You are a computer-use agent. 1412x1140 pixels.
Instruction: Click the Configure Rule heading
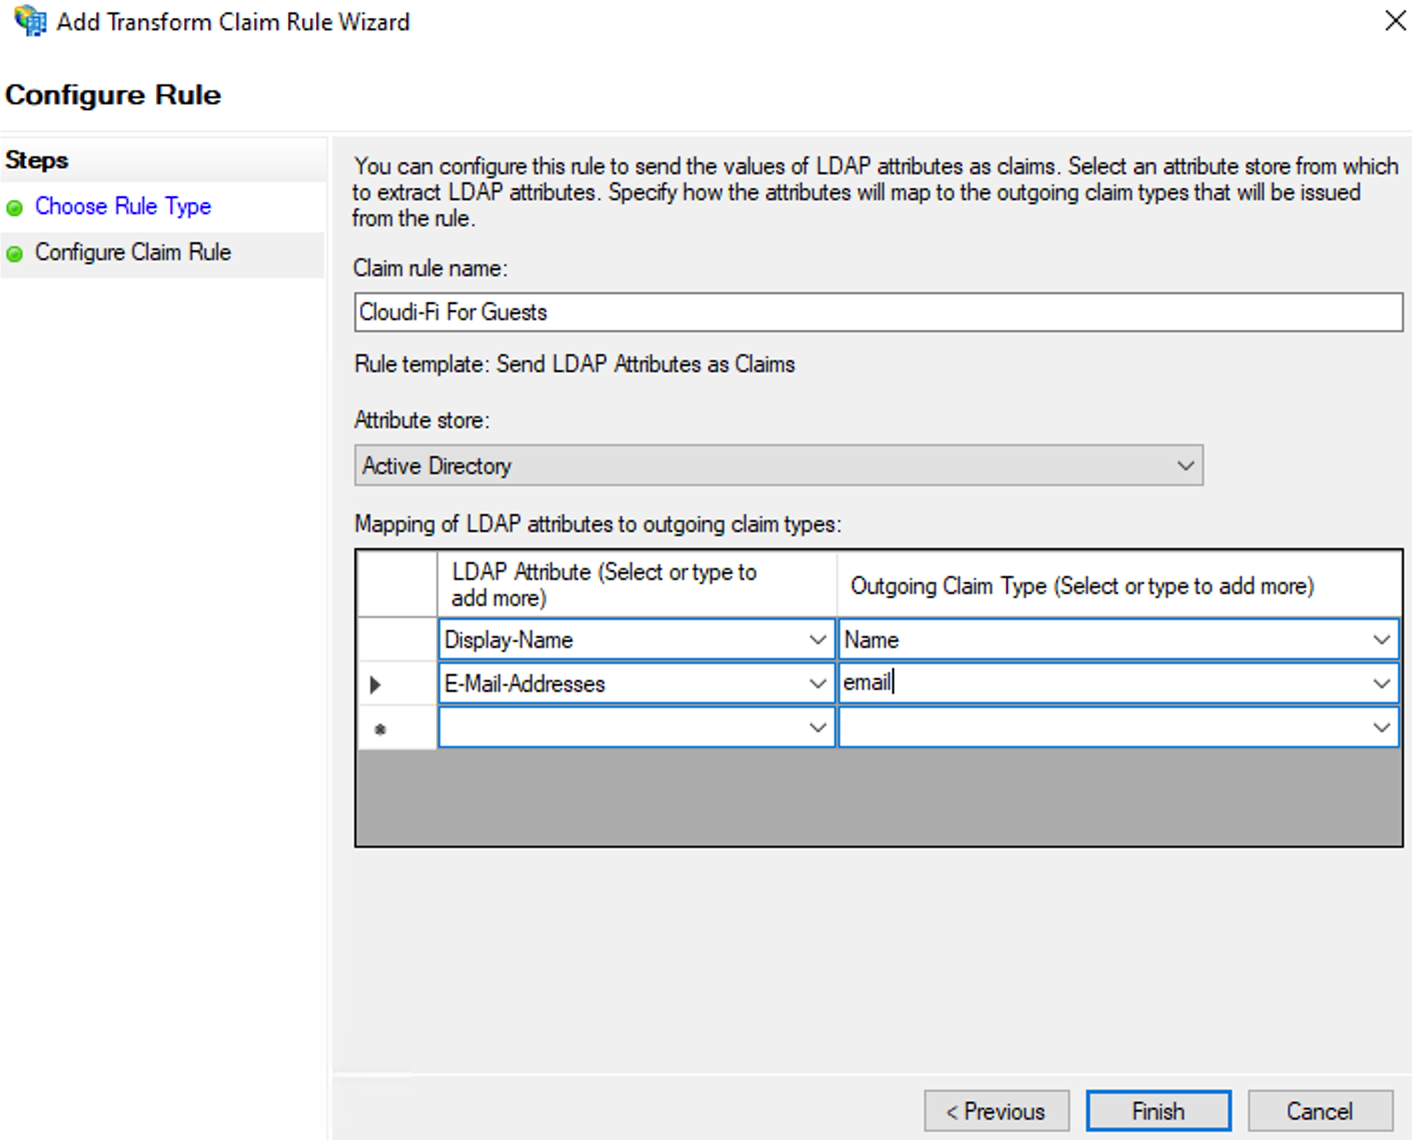(113, 95)
